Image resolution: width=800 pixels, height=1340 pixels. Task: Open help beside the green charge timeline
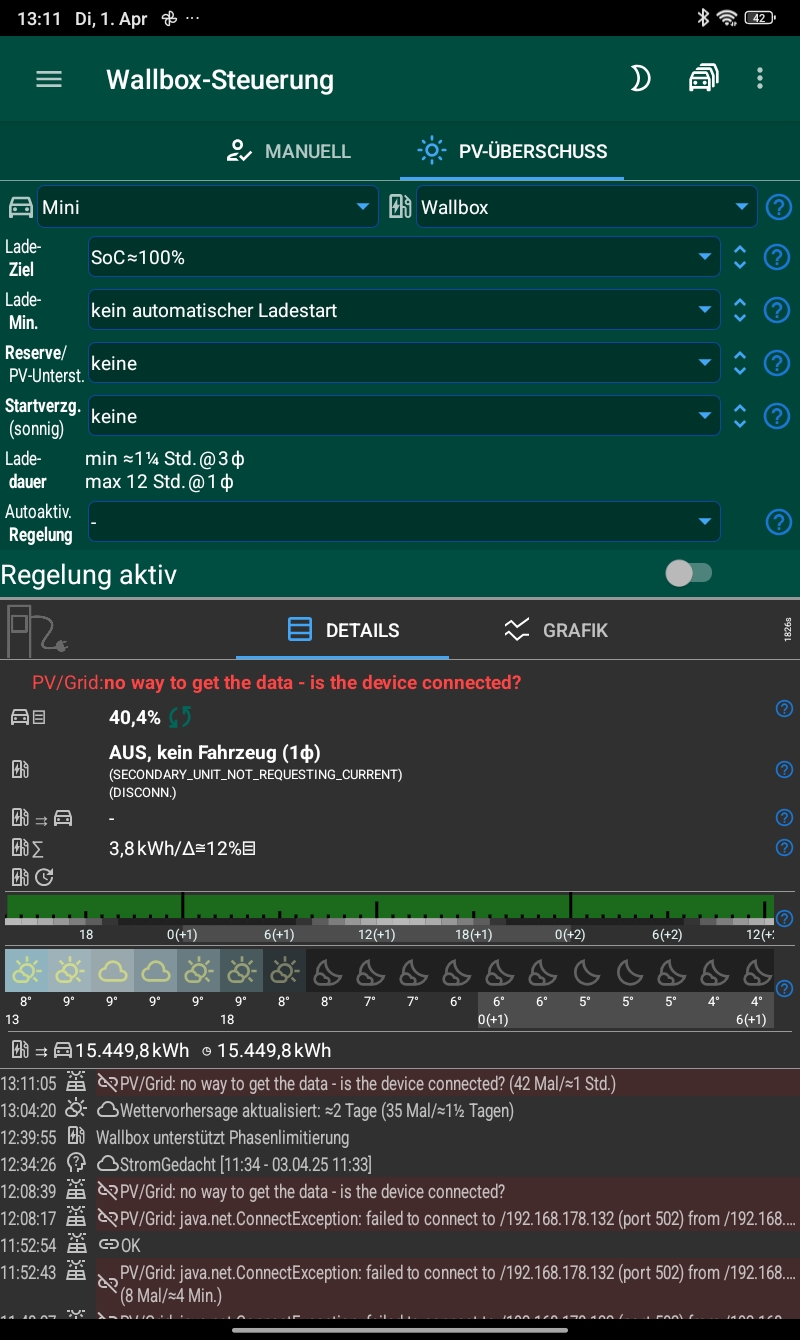pyautogui.click(x=785, y=918)
